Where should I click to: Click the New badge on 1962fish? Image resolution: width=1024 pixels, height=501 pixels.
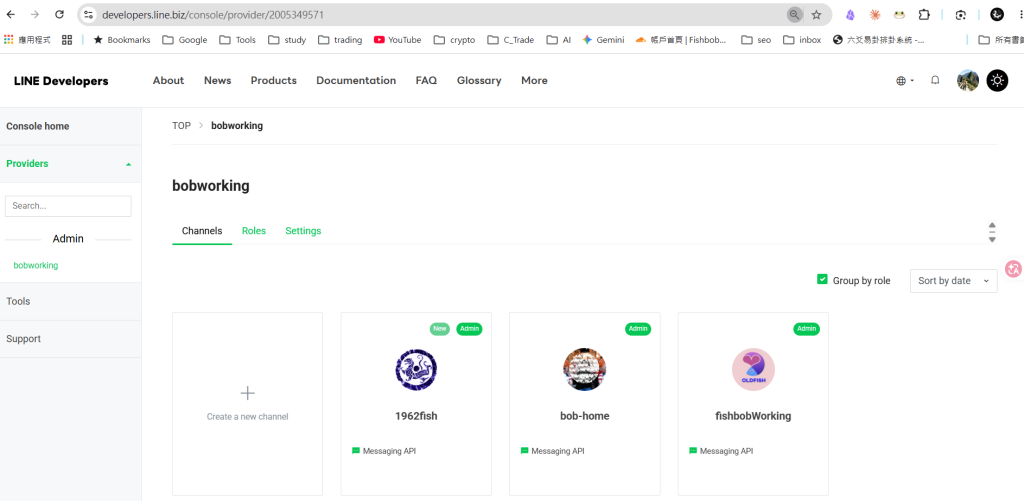click(440, 329)
